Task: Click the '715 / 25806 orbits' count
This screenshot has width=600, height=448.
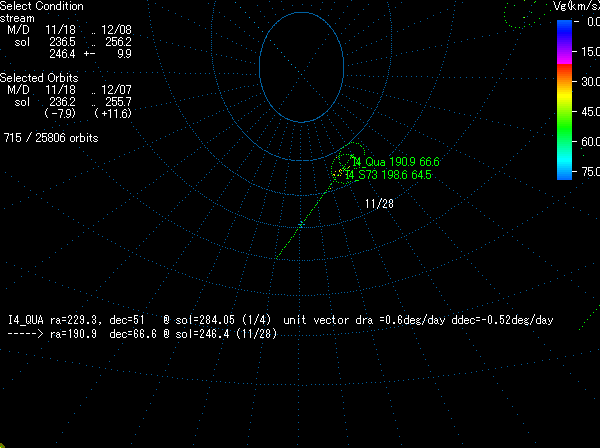Action: coord(51,138)
